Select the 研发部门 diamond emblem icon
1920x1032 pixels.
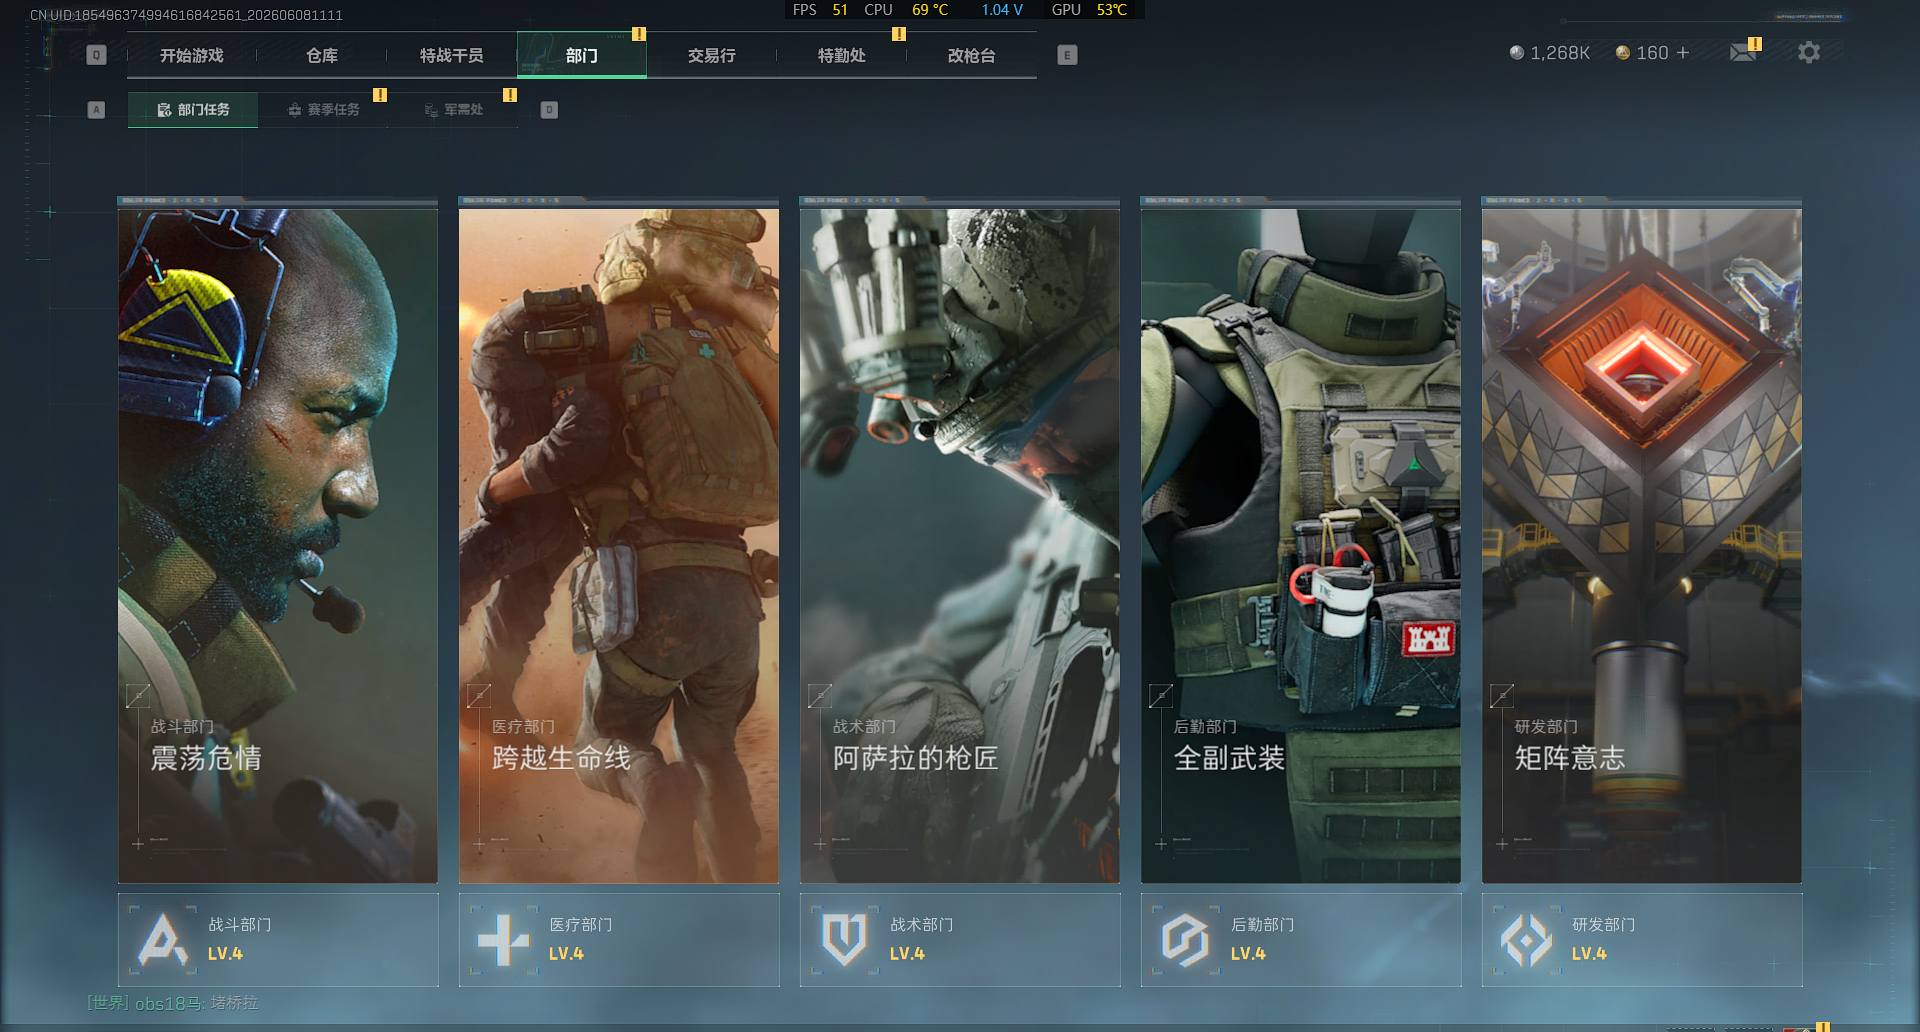pos(1527,940)
